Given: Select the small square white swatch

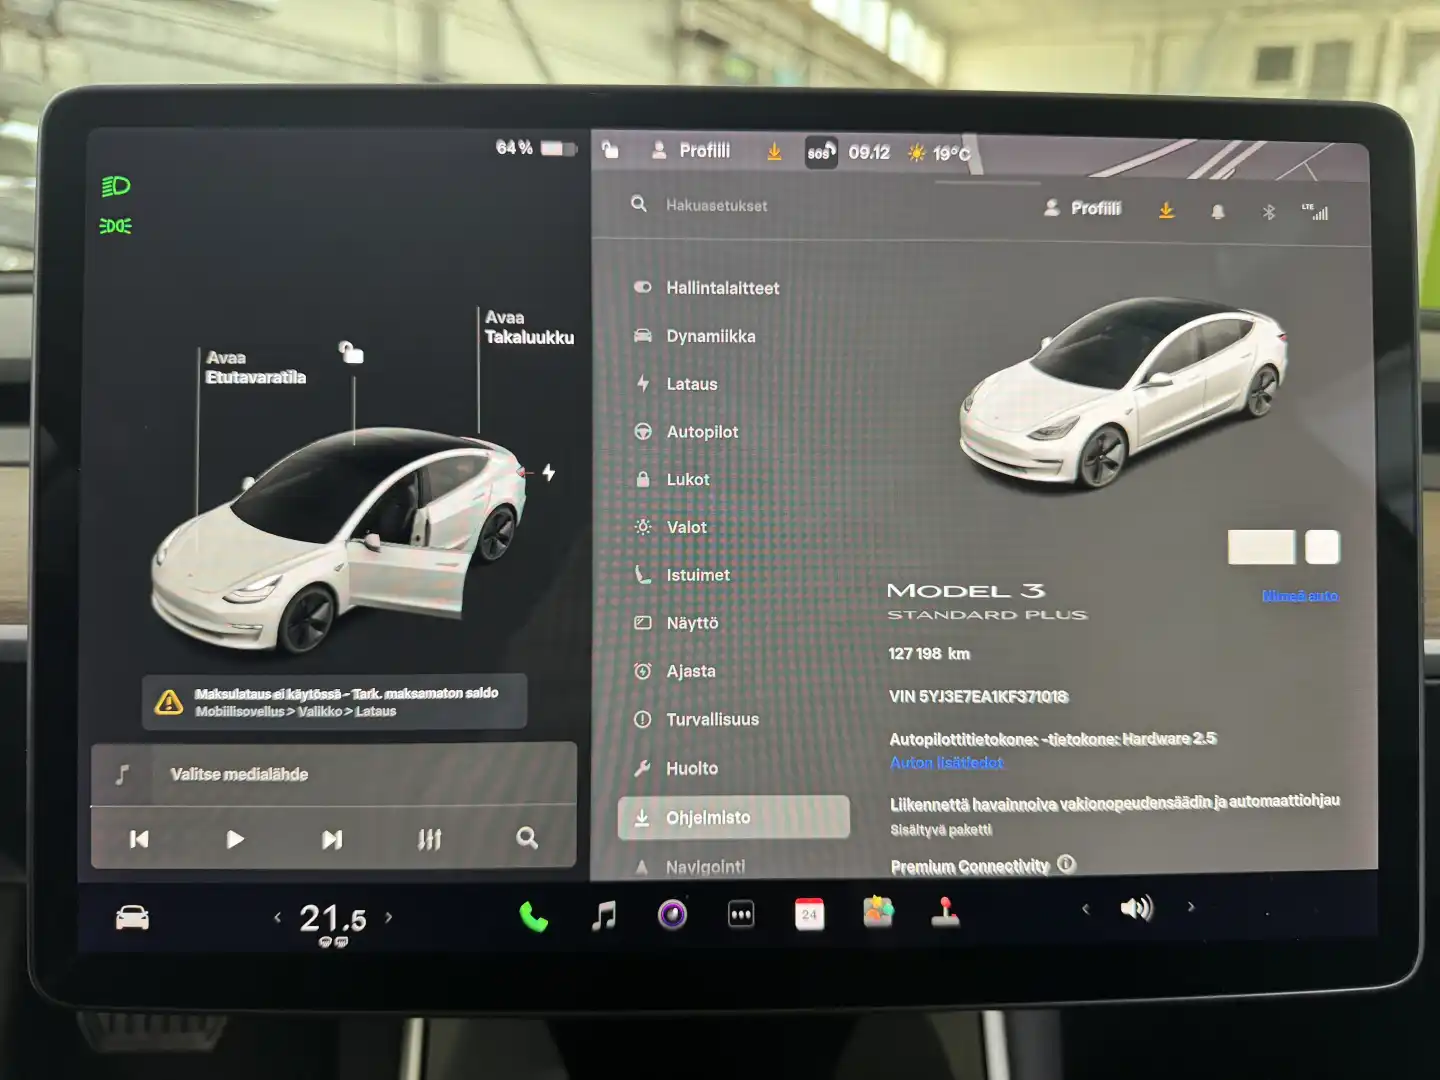Looking at the screenshot, I should click(1322, 547).
